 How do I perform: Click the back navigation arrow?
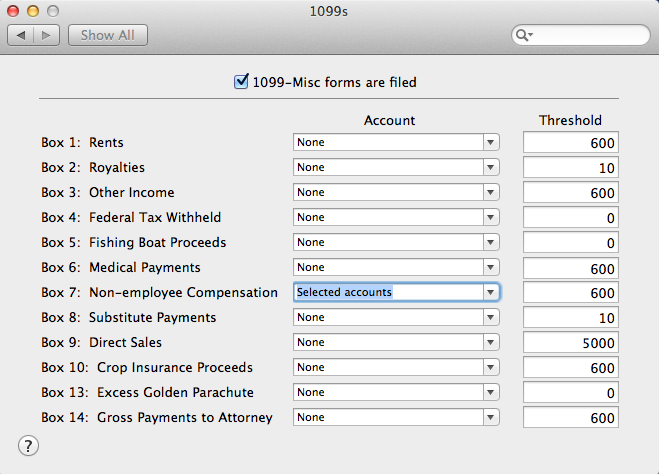tap(21, 35)
